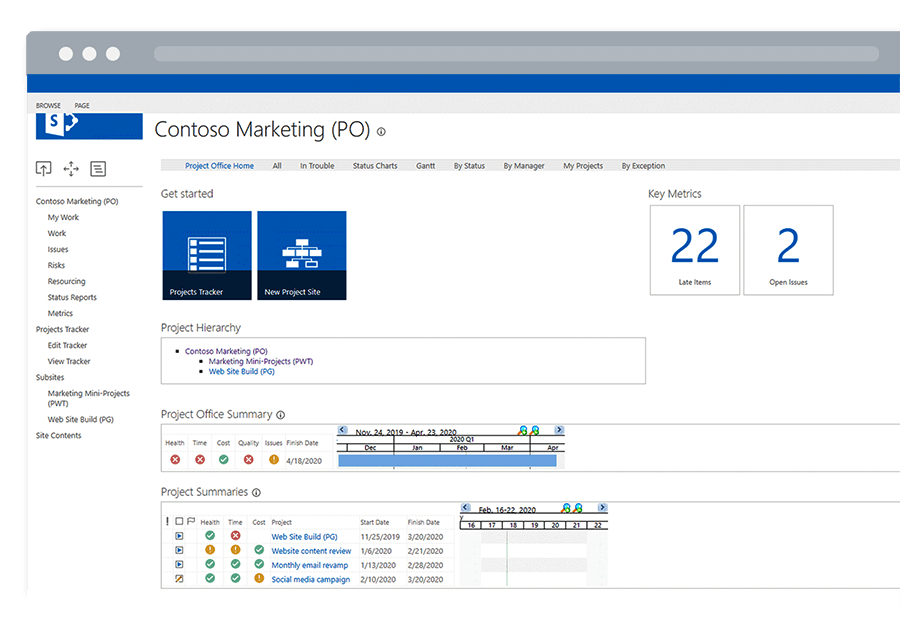Click orange Health icon for Website content review
Image resolution: width=900 pixels, height=626 pixels.
click(x=210, y=550)
